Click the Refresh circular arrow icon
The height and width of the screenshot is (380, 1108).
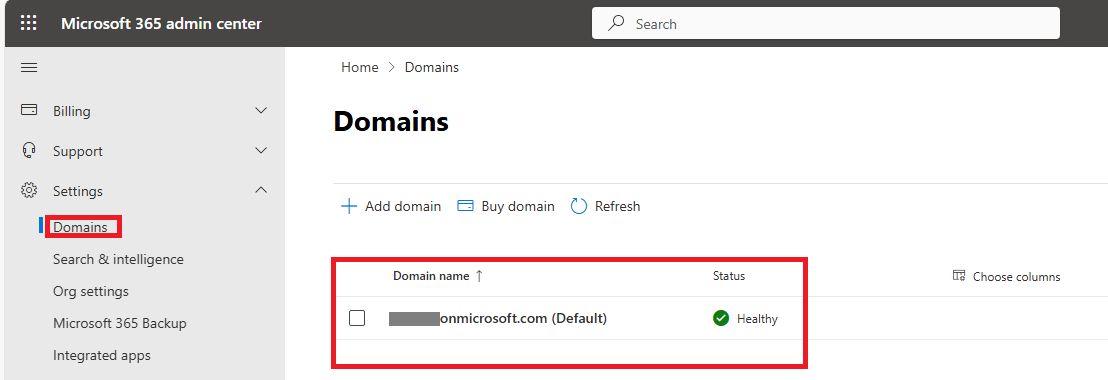point(579,206)
